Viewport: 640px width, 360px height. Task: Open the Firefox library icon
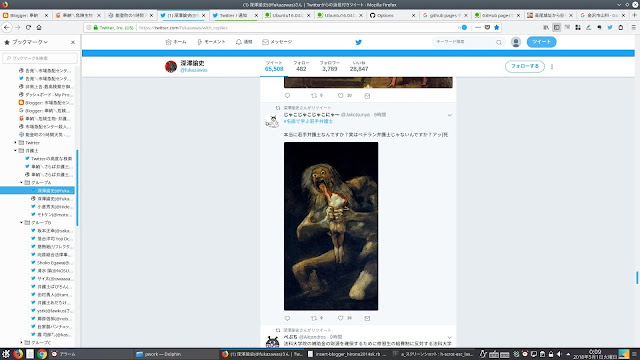click(x=546, y=27)
